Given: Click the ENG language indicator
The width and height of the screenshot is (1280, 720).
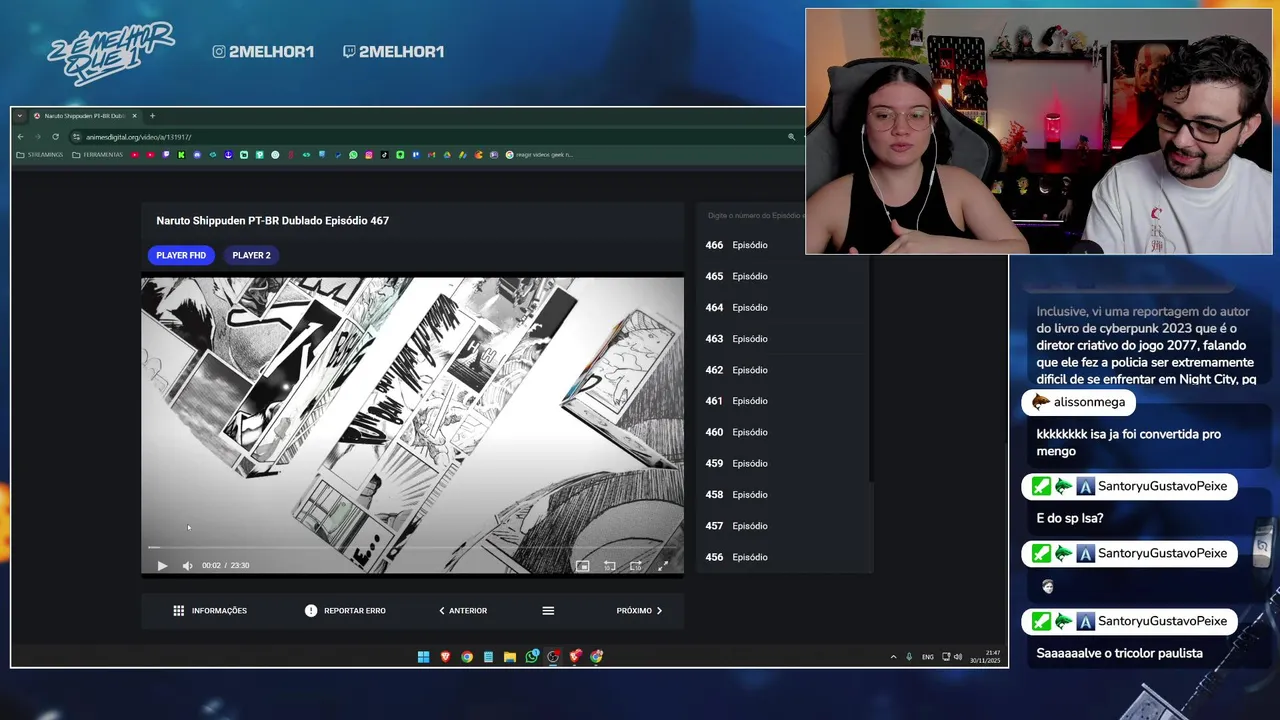Looking at the screenshot, I should tap(928, 657).
